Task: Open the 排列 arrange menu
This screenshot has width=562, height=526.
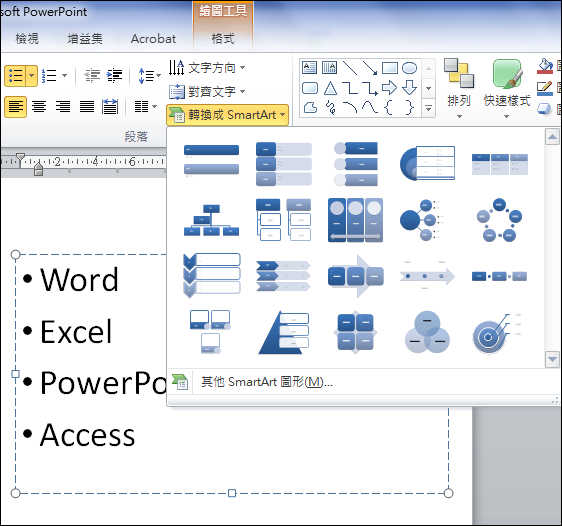Action: (x=459, y=89)
